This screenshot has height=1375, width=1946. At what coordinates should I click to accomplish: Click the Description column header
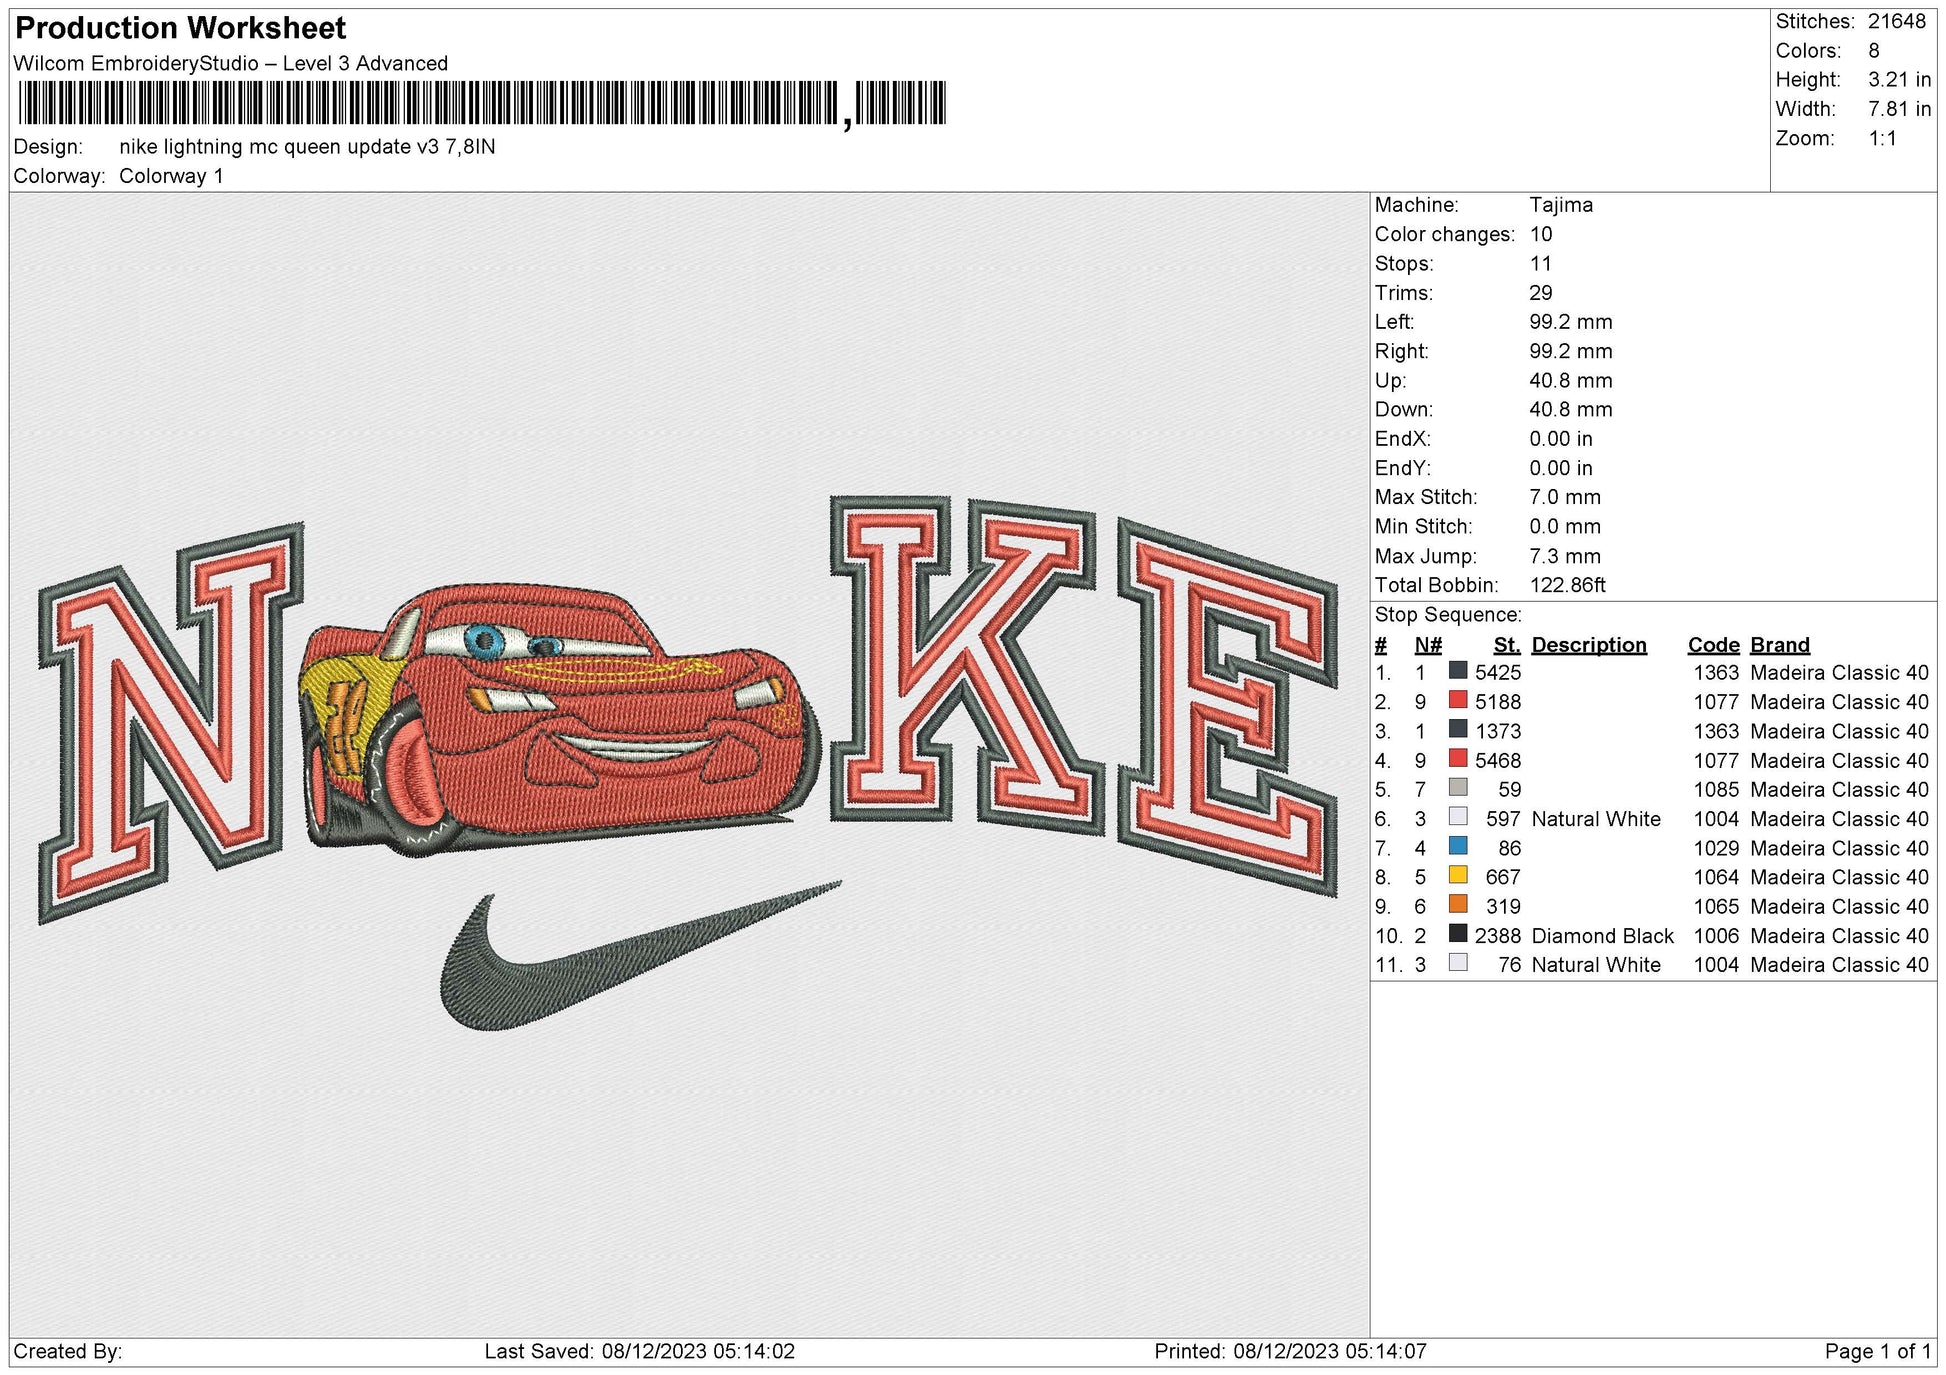pyautogui.click(x=1589, y=645)
